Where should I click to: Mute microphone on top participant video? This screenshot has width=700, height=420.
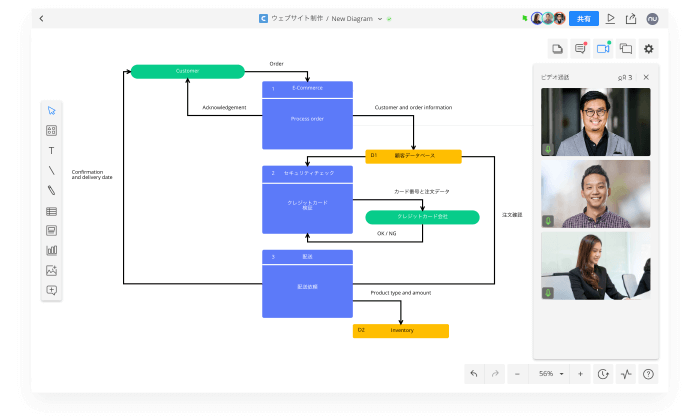coord(548,149)
